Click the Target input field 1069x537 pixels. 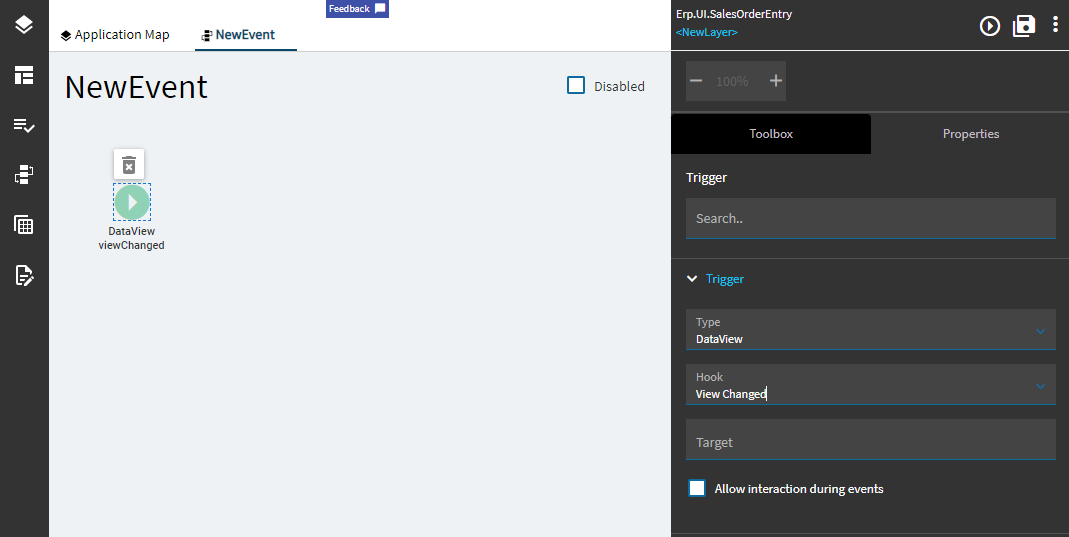coord(871,440)
